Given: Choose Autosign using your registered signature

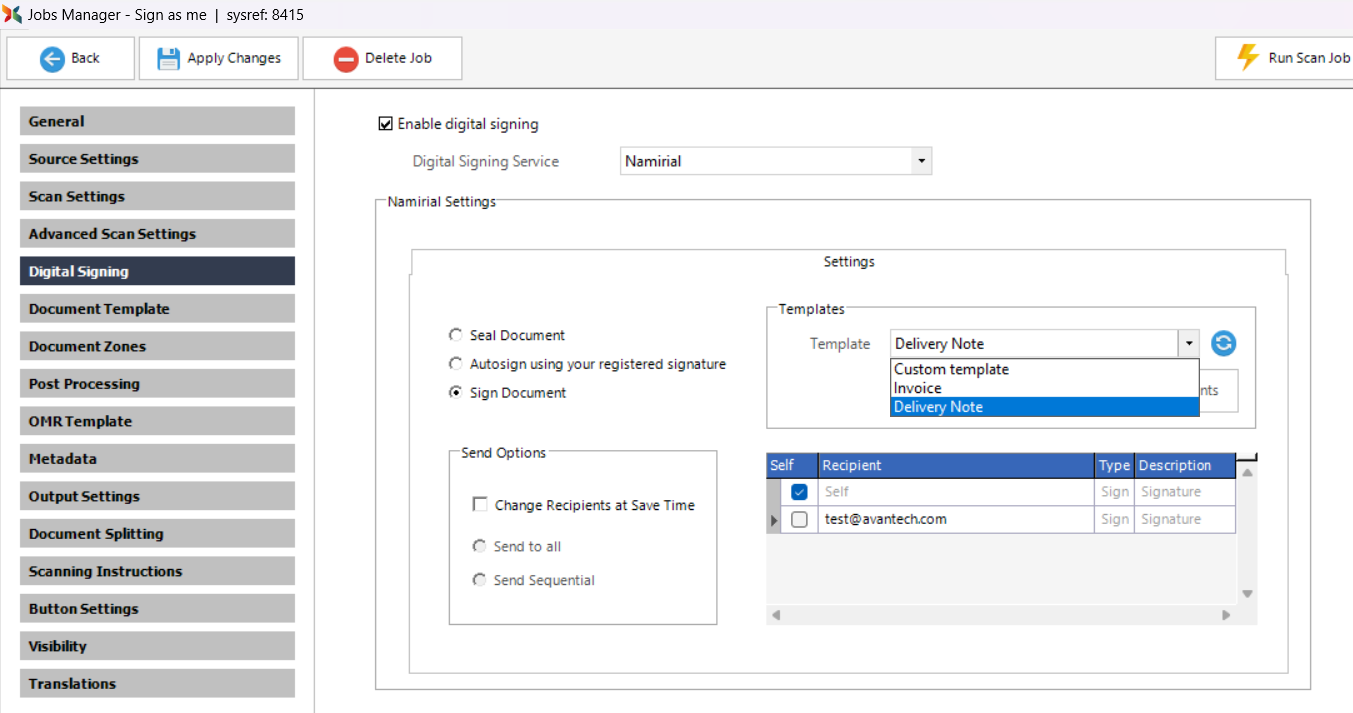Looking at the screenshot, I should pos(456,364).
